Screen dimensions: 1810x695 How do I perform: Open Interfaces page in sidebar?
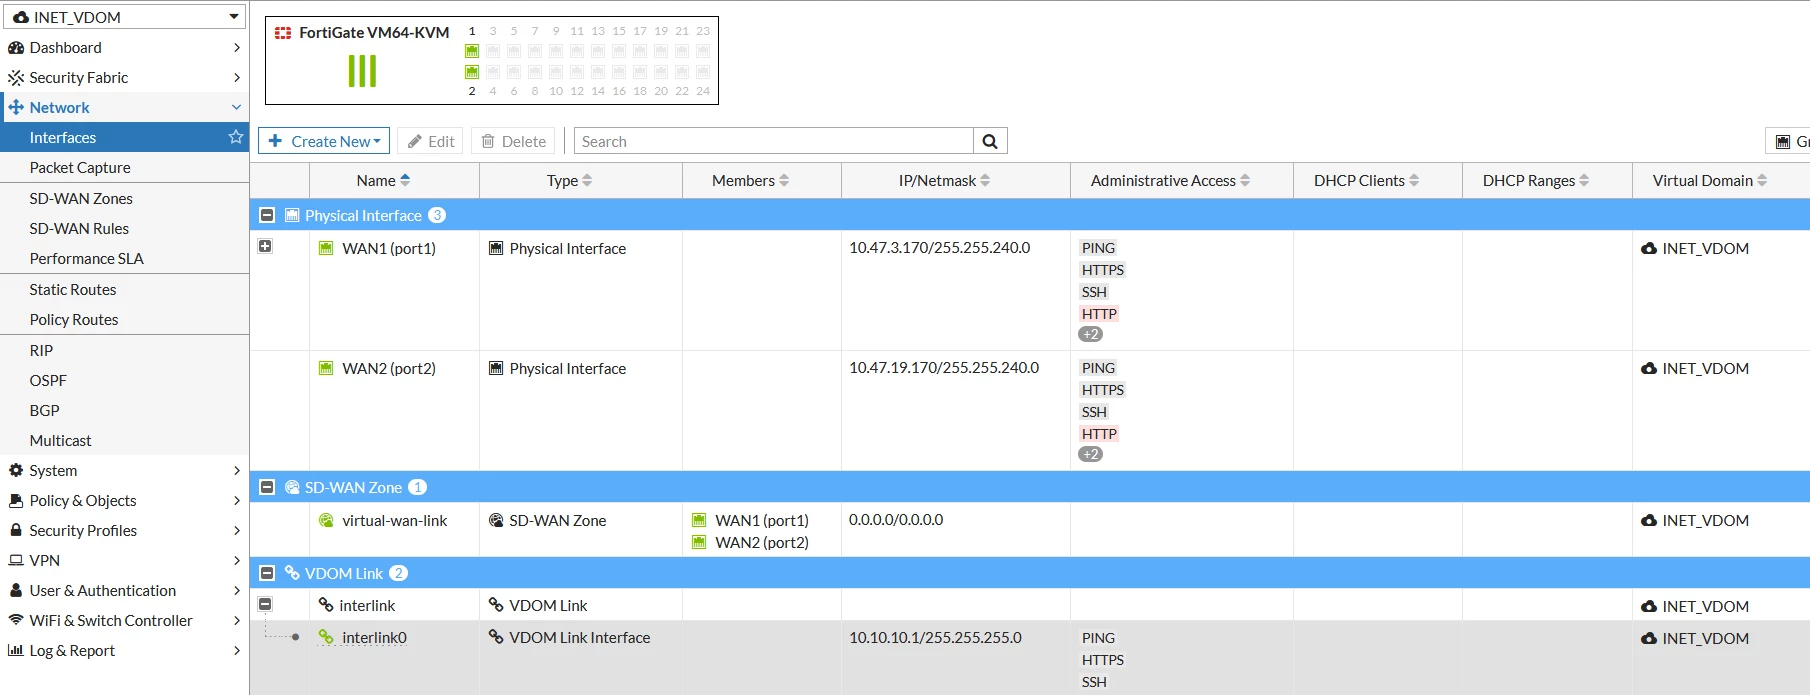point(124,137)
